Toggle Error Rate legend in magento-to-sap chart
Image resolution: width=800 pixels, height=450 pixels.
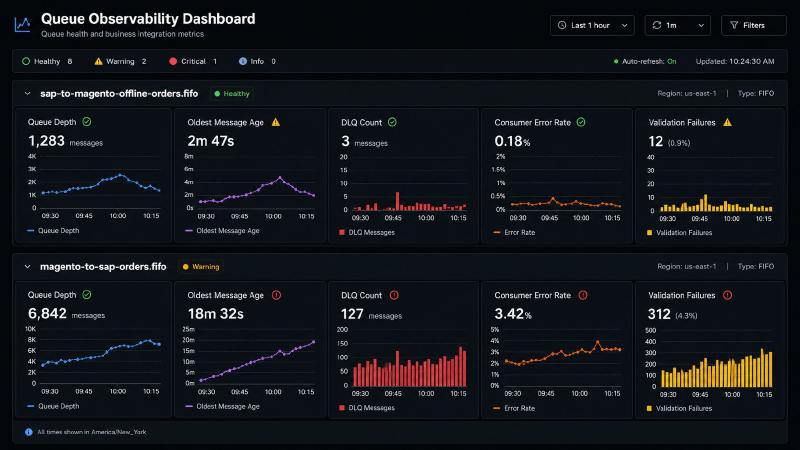[x=514, y=408]
